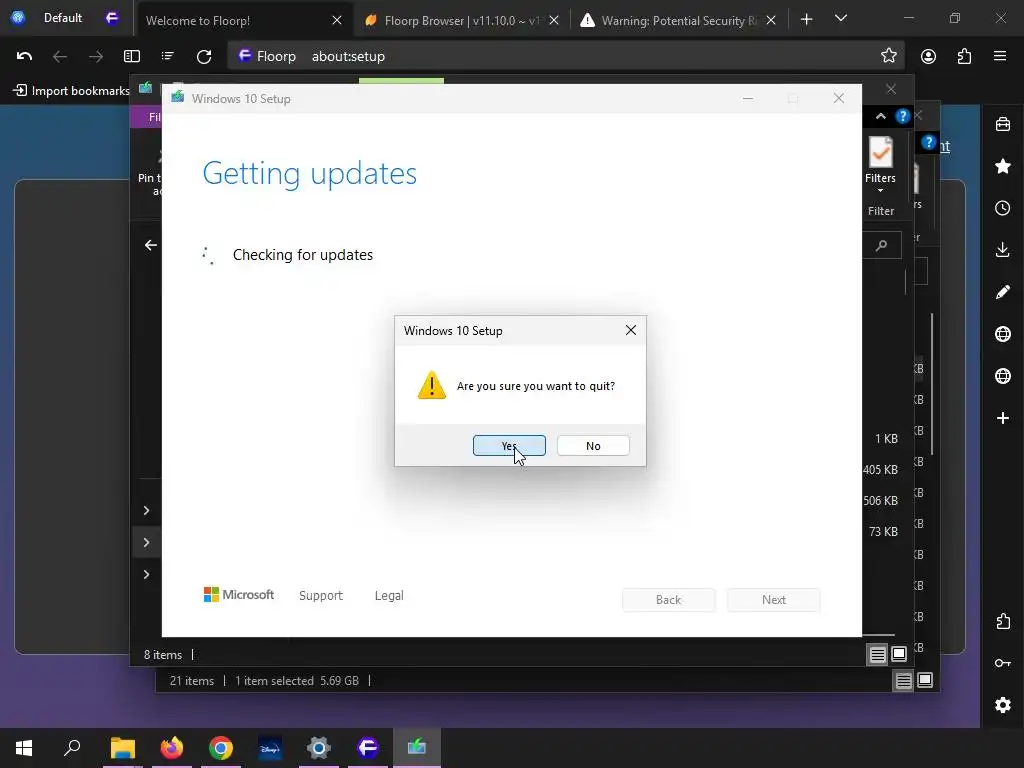Image resolution: width=1024 pixels, height=768 pixels.
Task: Open Floorp from the taskbar
Action: (368, 748)
